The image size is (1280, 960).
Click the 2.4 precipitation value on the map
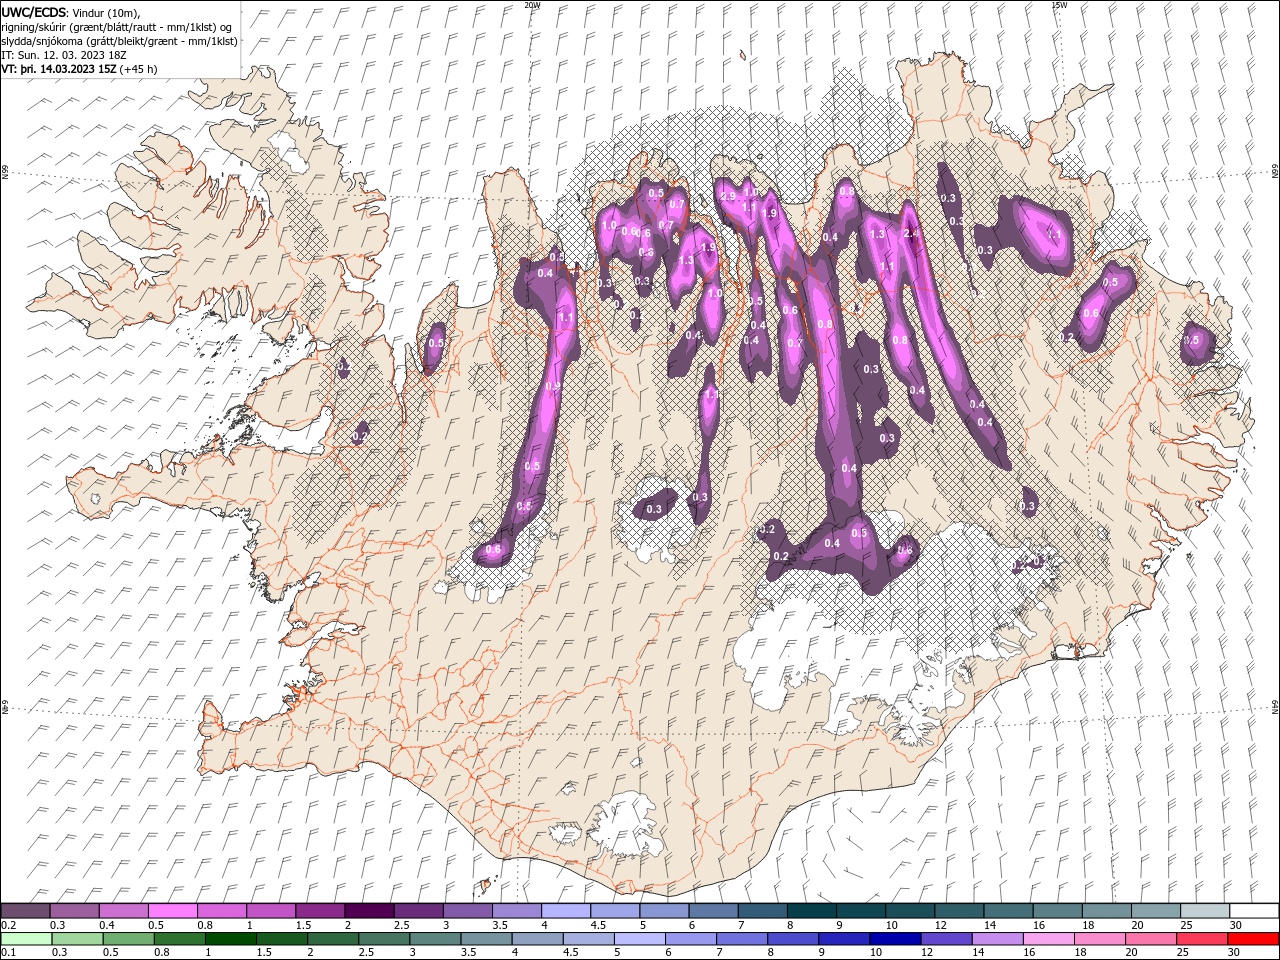[910, 233]
